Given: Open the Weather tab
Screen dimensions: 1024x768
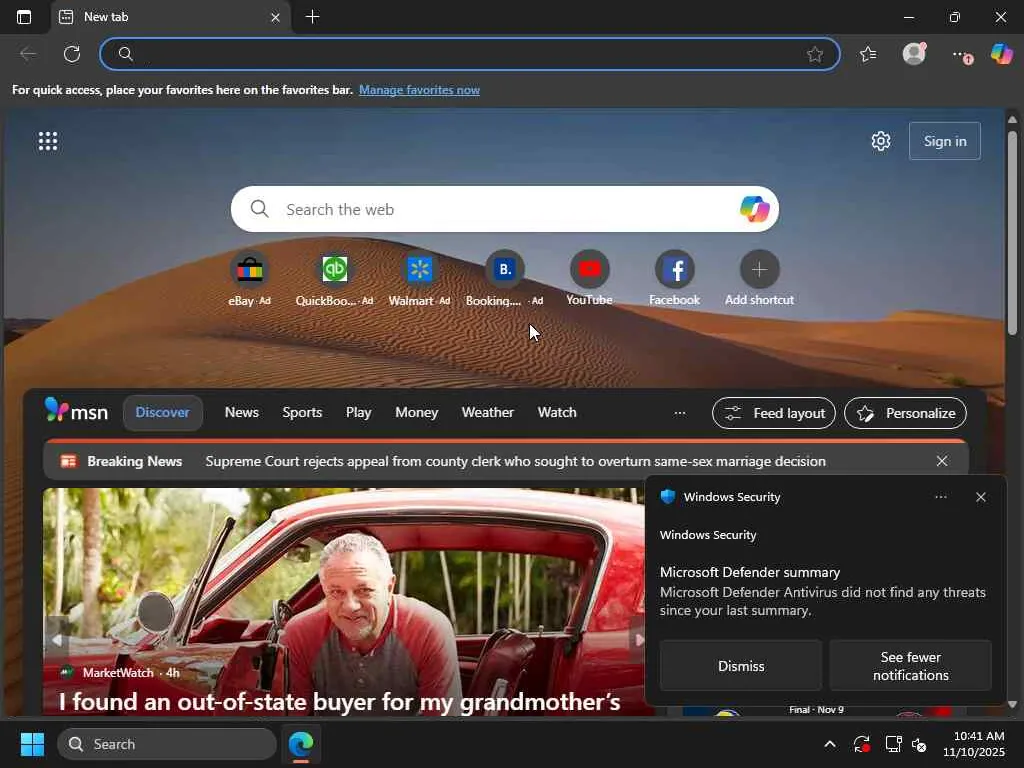Looking at the screenshot, I should [x=488, y=413].
